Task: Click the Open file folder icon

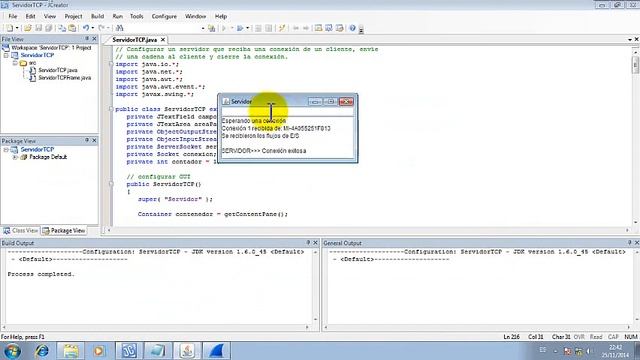Action: click(x=27, y=28)
